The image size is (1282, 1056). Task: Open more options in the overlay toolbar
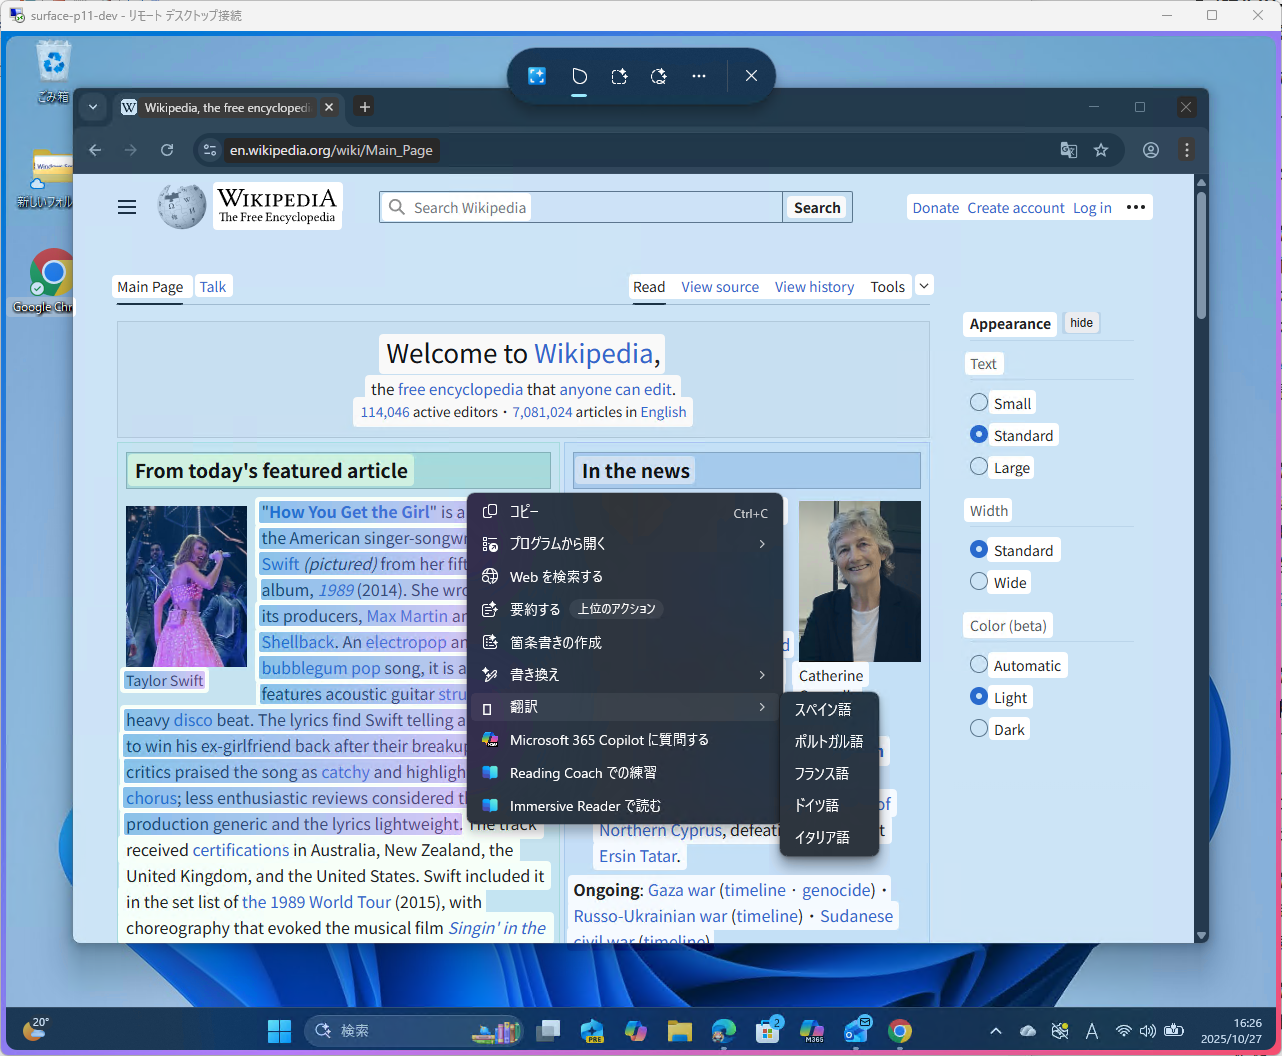[699, 76]
